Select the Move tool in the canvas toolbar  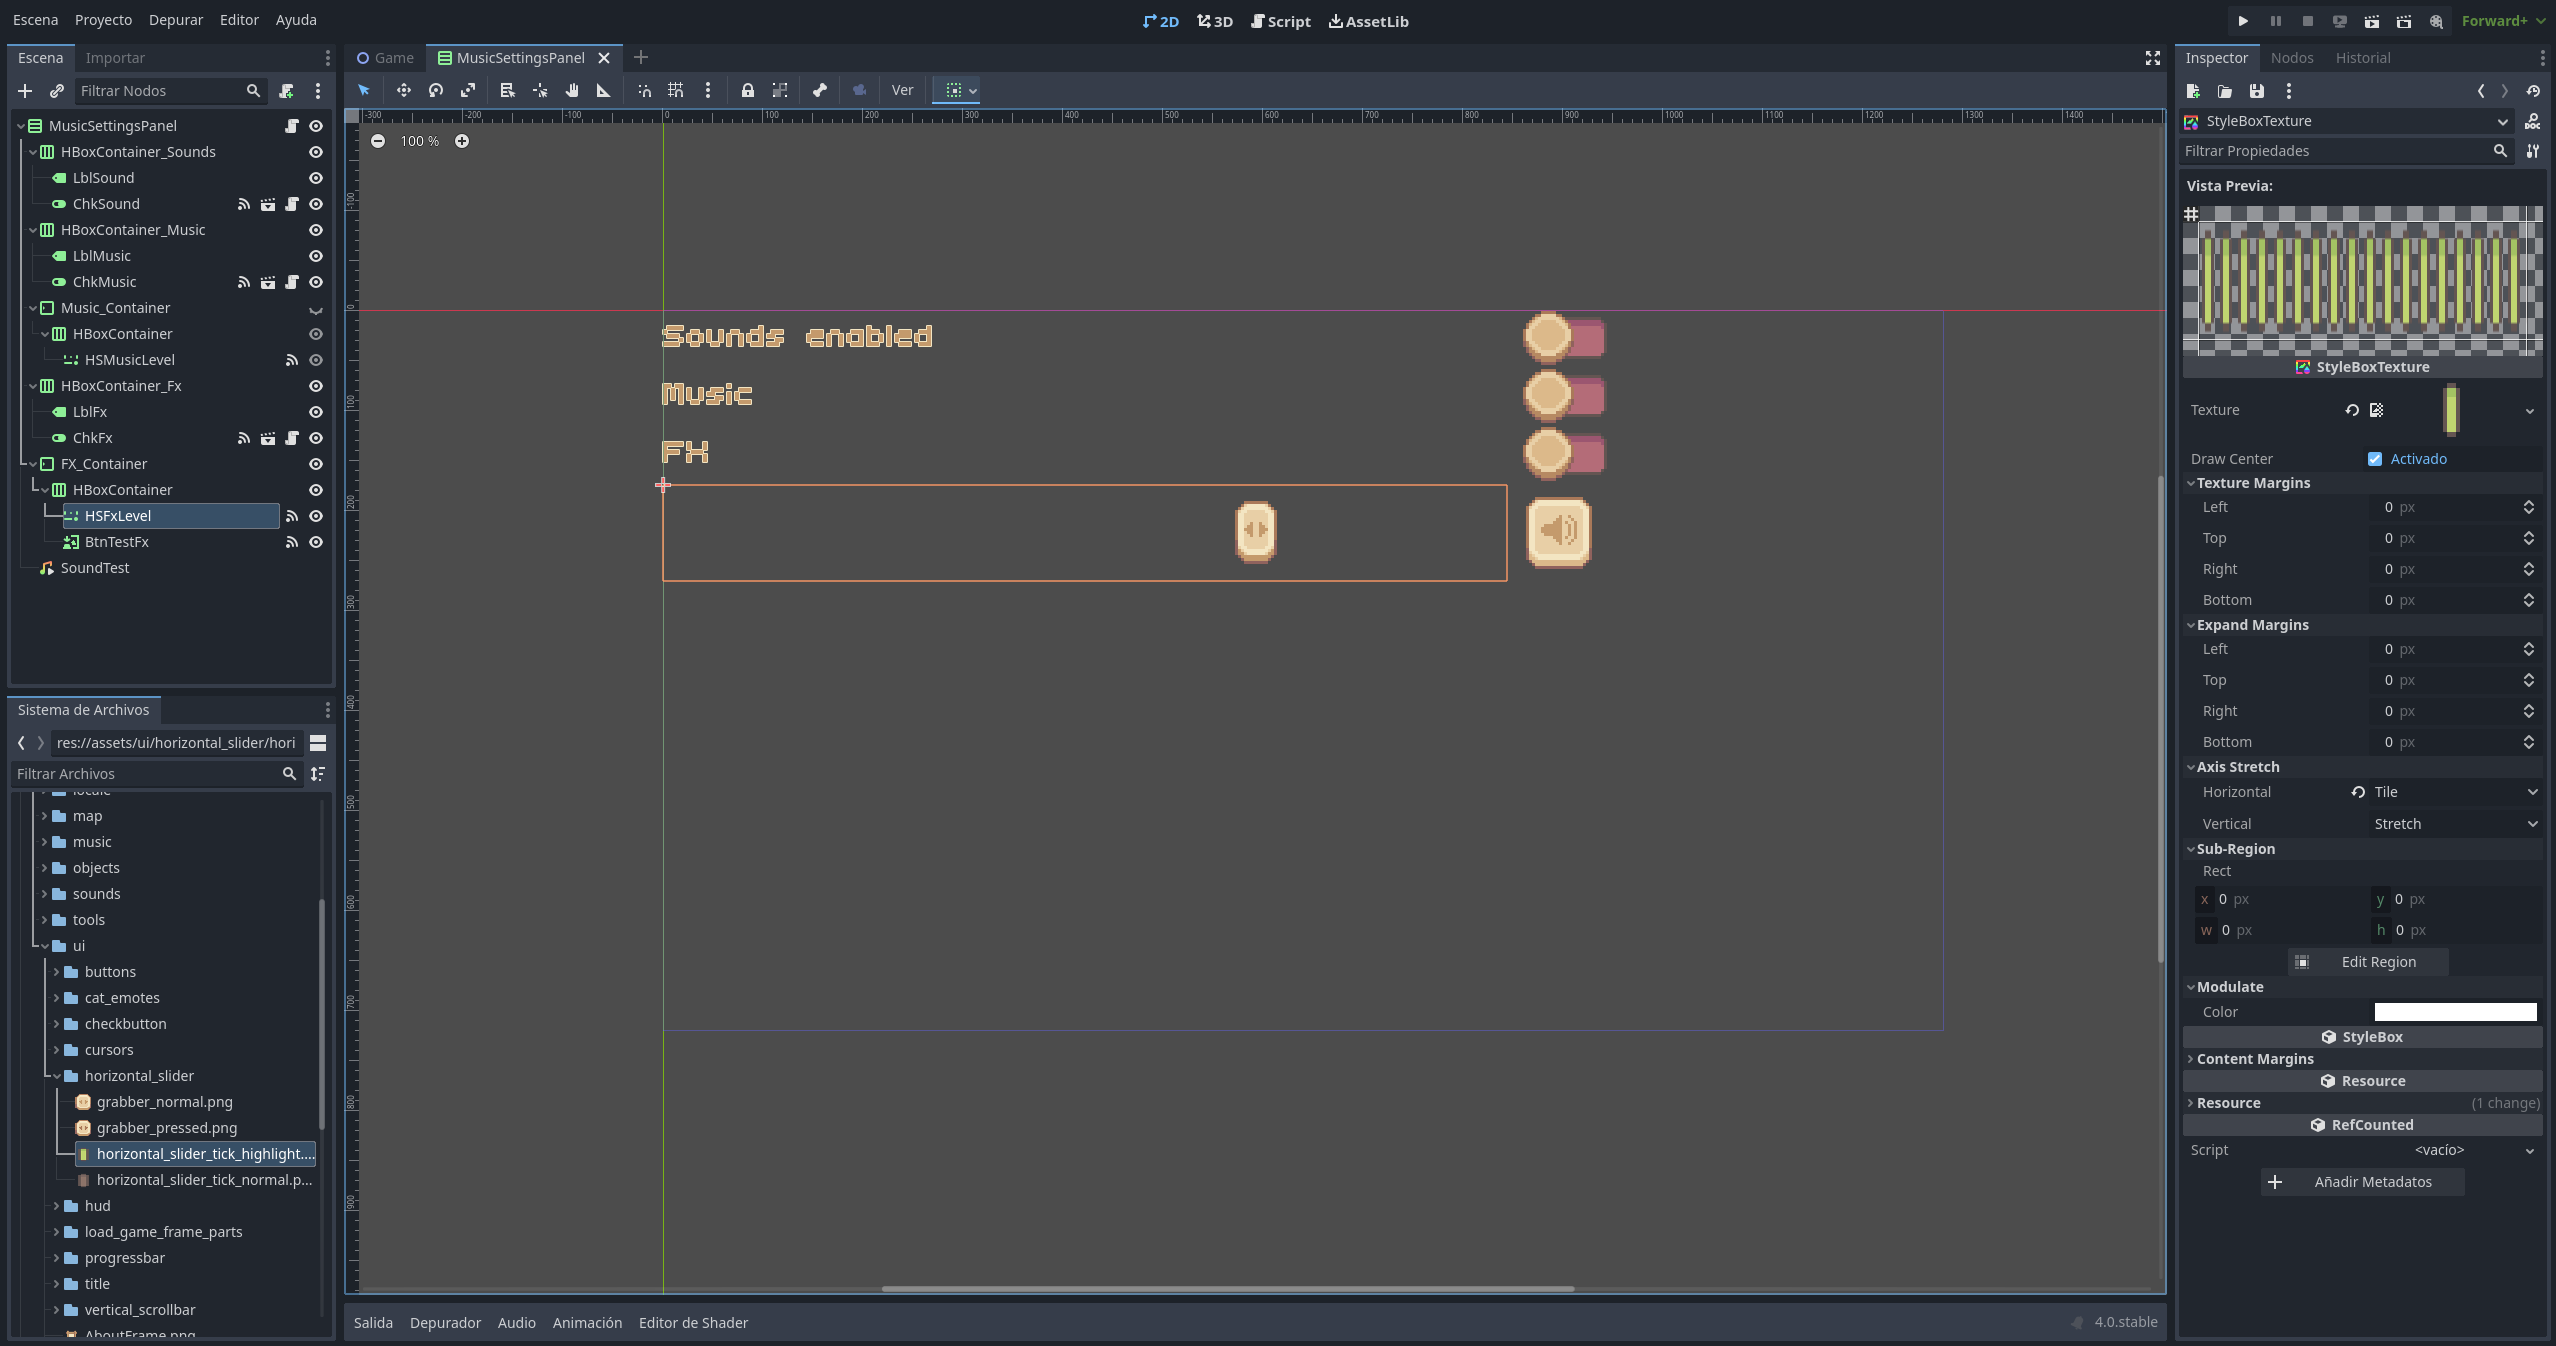tap(404, 90)
